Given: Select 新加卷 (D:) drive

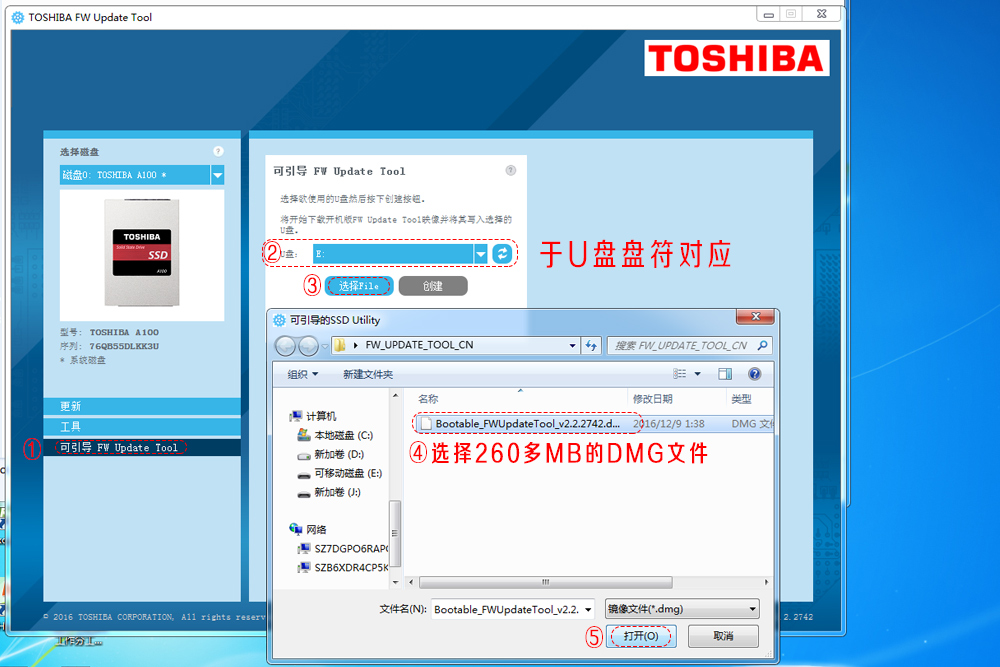Looking at the screenshot, I should tap(331, 455).
